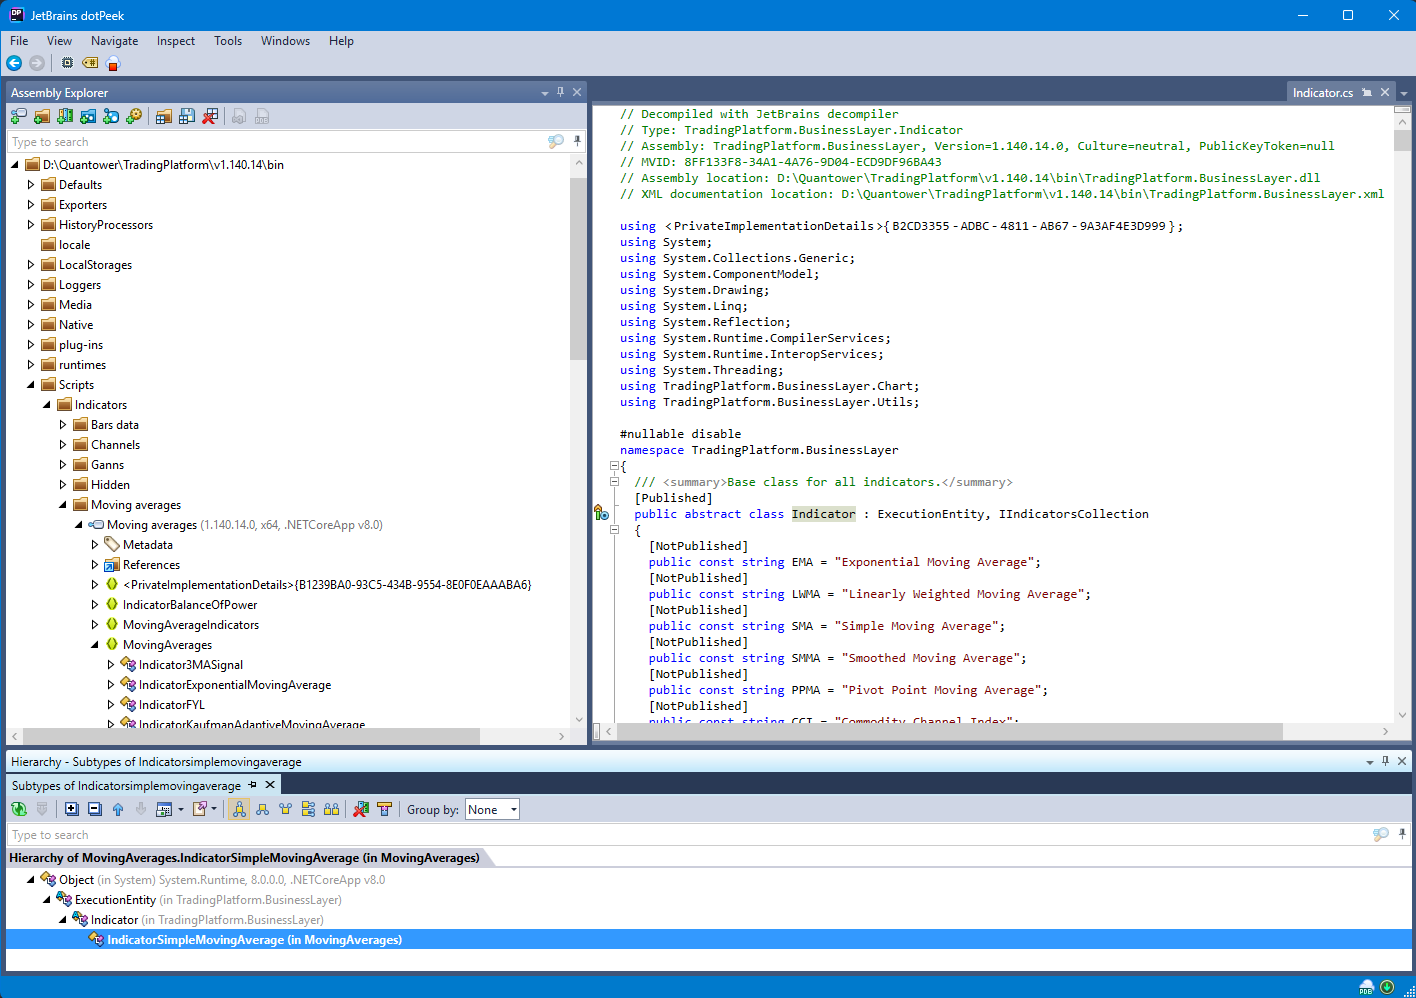
Task: Toggle the twin figures hierarchy button
Action: coord(331,809)
